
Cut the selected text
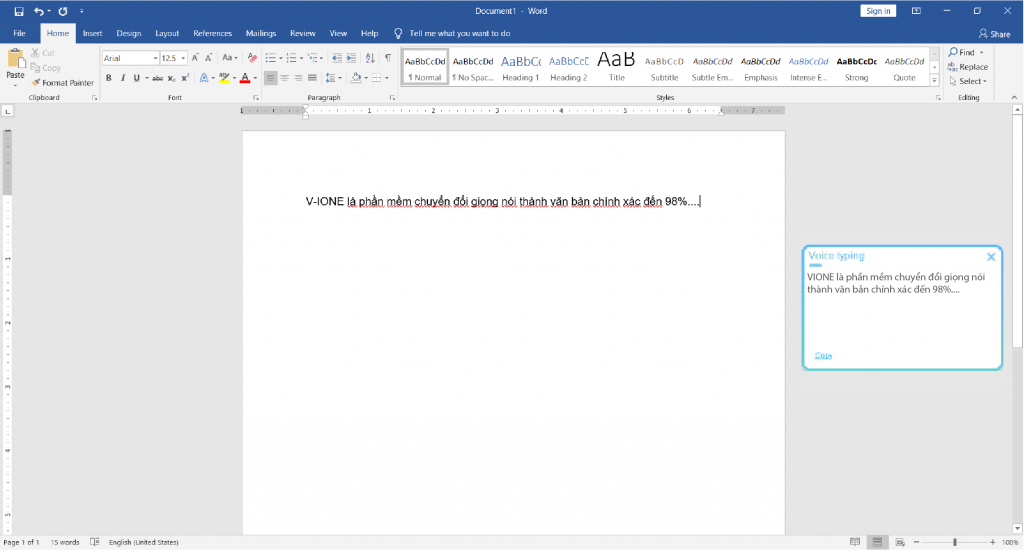pyautogui.click(x=43, y=53)
